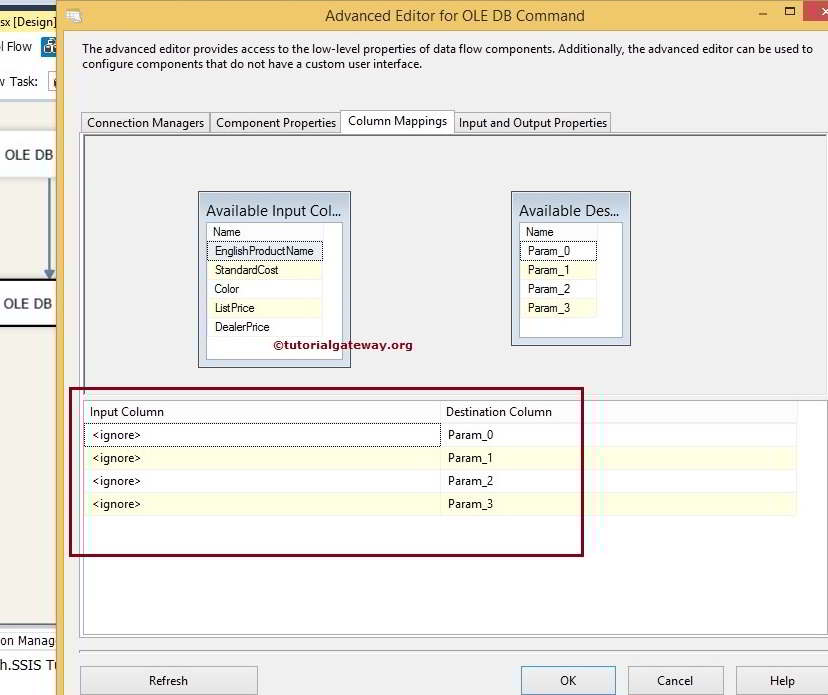Select DealerPrice input column

click(263, 326)
